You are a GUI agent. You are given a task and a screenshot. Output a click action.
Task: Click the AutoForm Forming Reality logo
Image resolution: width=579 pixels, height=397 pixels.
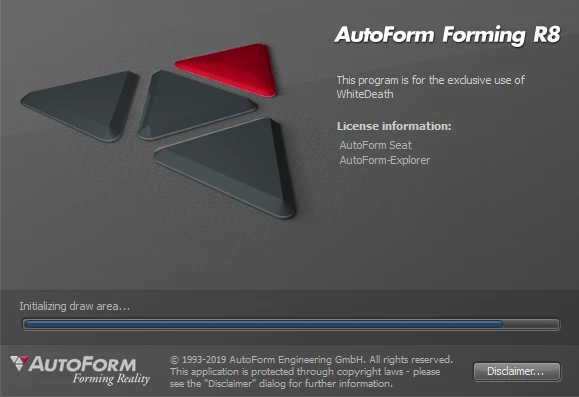tap(80, 370)
